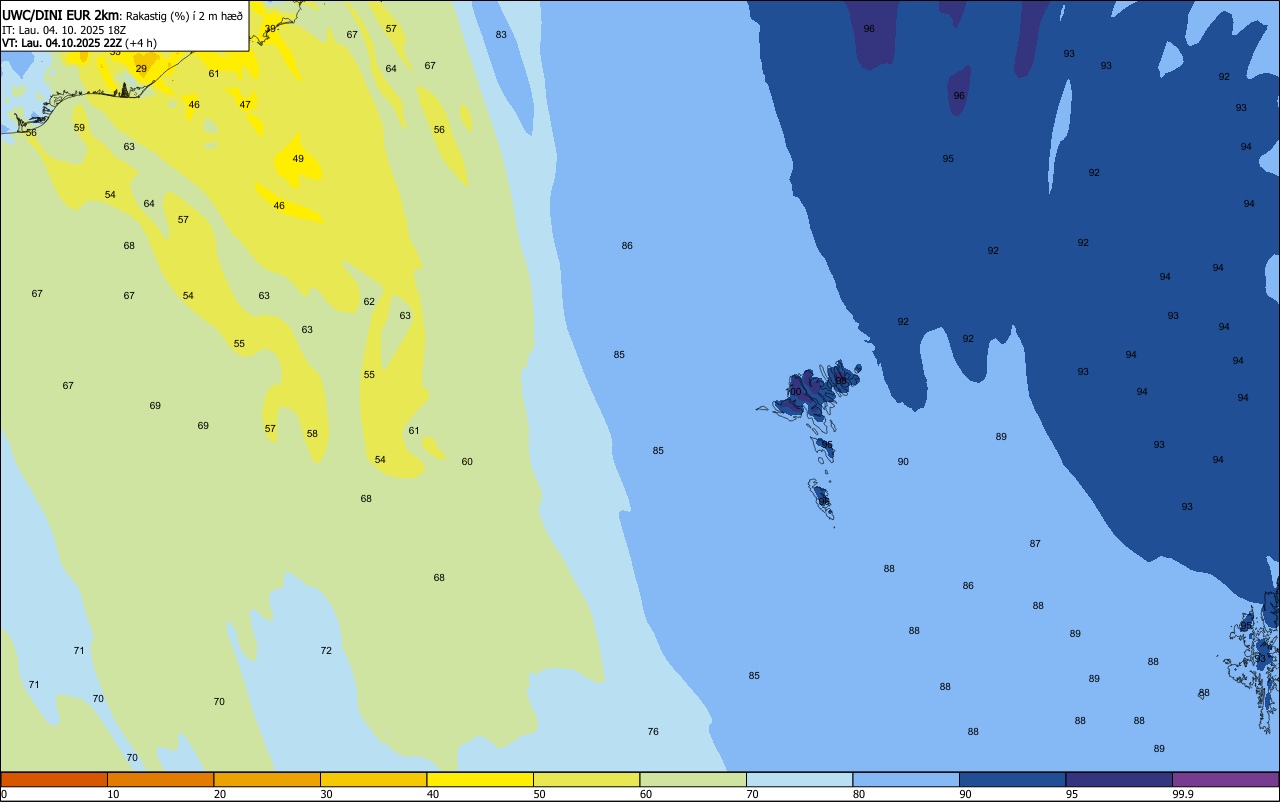Click the legend tick label '10'
Screen dimensions: 1280x802
pos(113,794)
